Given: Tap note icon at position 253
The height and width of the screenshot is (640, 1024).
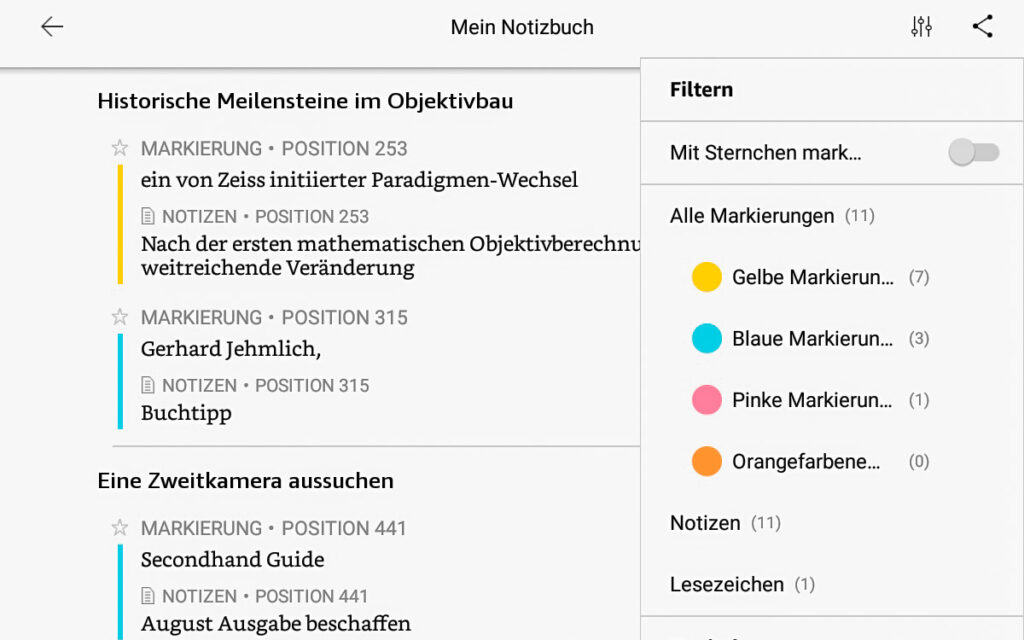Looking at the screenshot, I should tap(149, 217).
